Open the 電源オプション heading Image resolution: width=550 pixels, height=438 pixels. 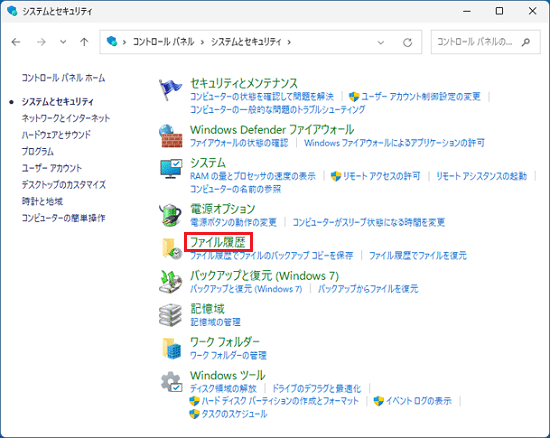coord(223,209)
